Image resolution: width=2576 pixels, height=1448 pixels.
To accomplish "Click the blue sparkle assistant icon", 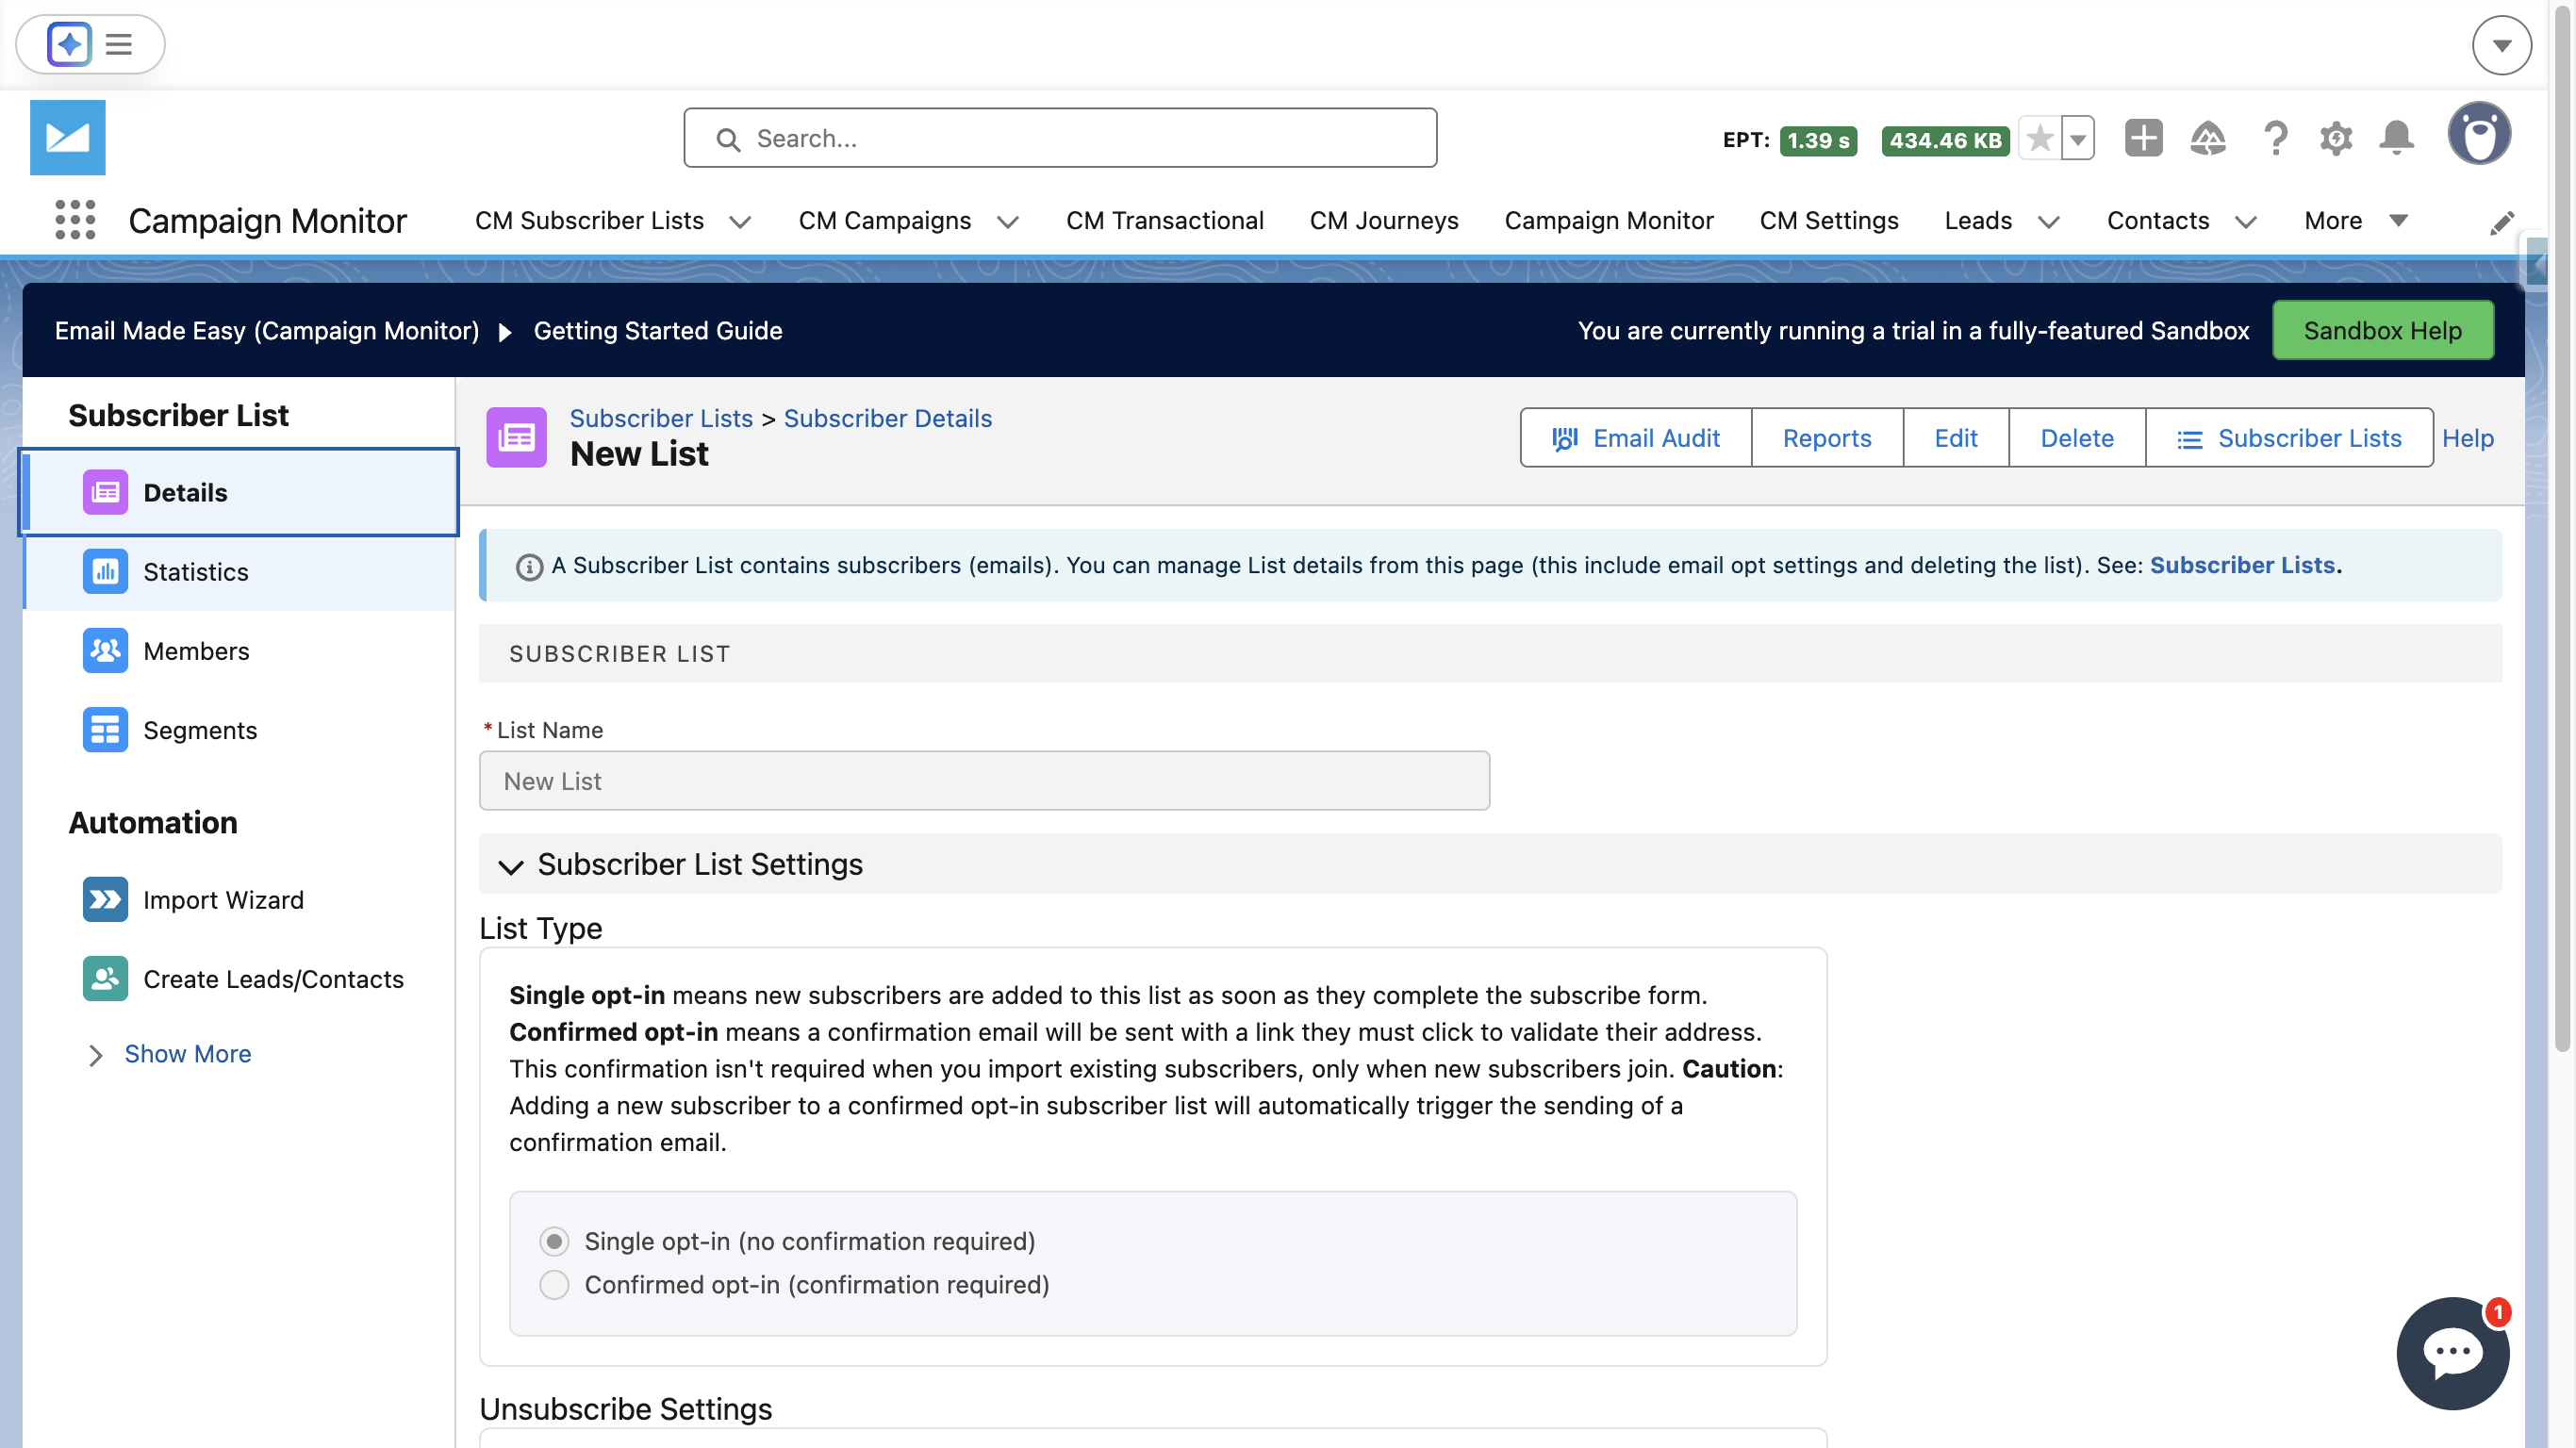I will (69, 44).
